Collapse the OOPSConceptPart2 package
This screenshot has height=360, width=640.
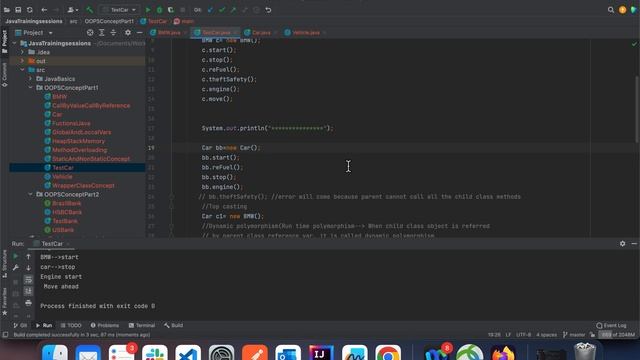click(x=31, y=195)
